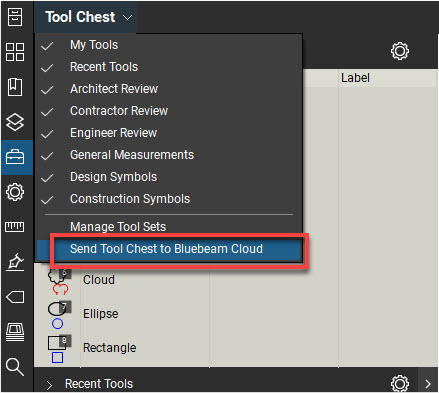
Task: Open the Properties gear panel icon
Action: pyautogui.click(x=15, y=192)
